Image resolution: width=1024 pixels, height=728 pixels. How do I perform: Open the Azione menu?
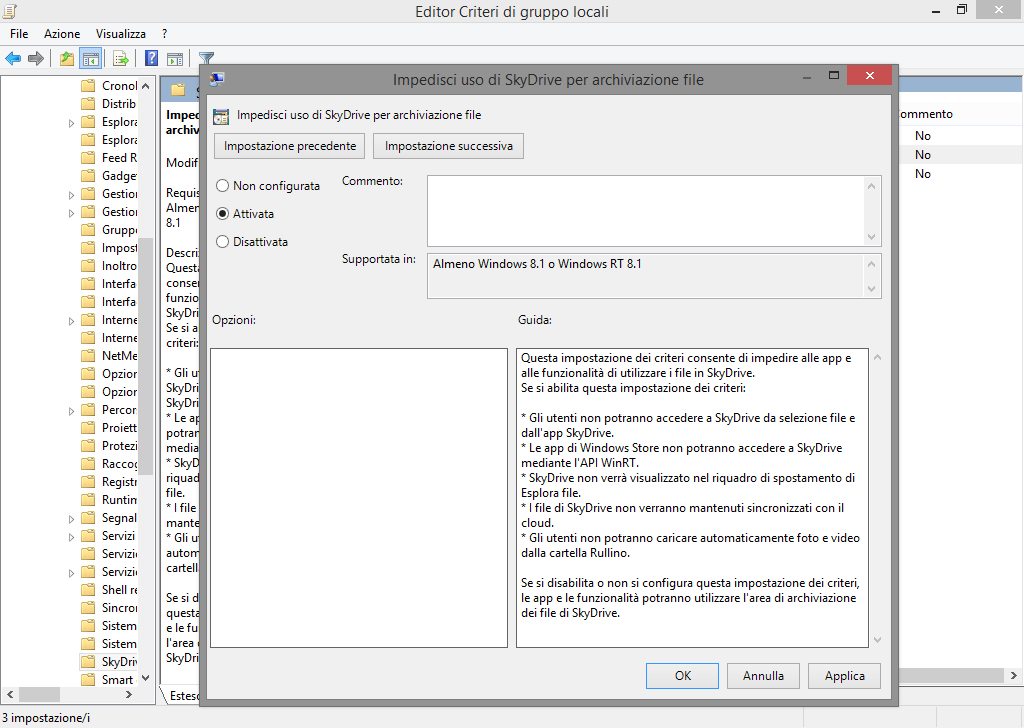pyautogui.click(x=61, y=34)
